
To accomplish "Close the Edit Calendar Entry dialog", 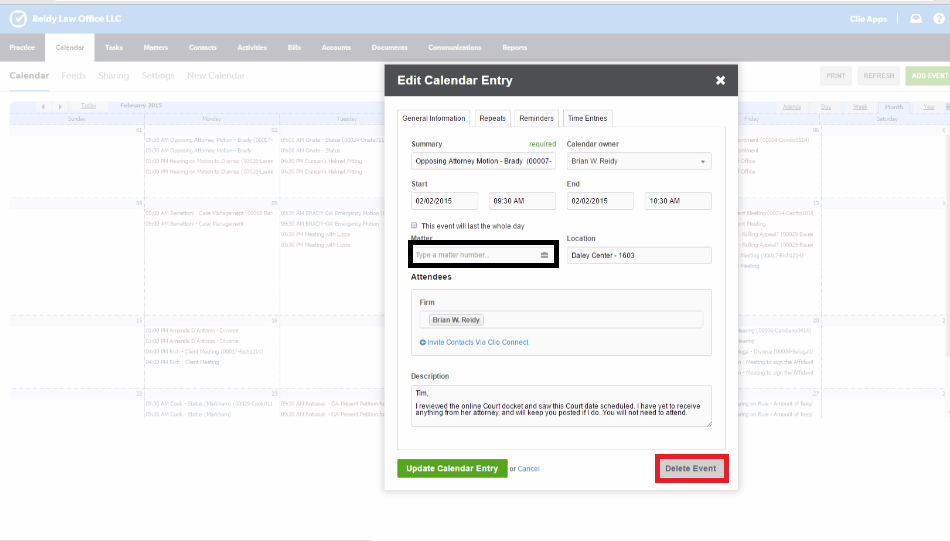I will (720, 80).
